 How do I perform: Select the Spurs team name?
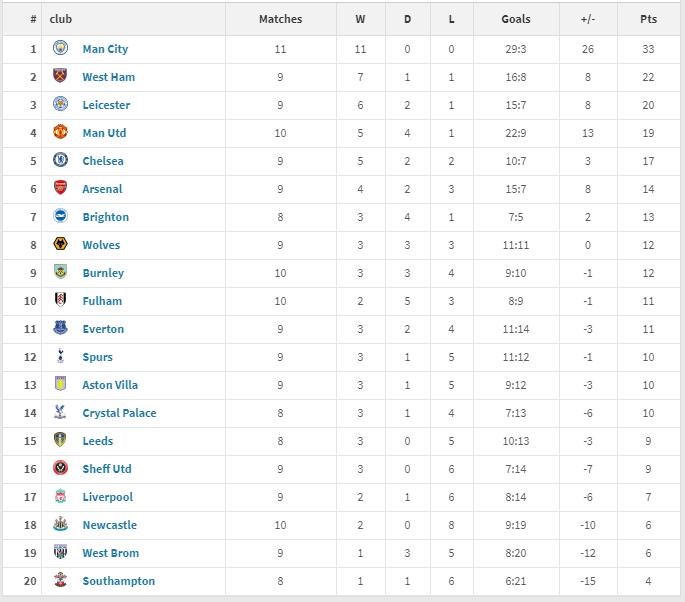pos(97,357)
